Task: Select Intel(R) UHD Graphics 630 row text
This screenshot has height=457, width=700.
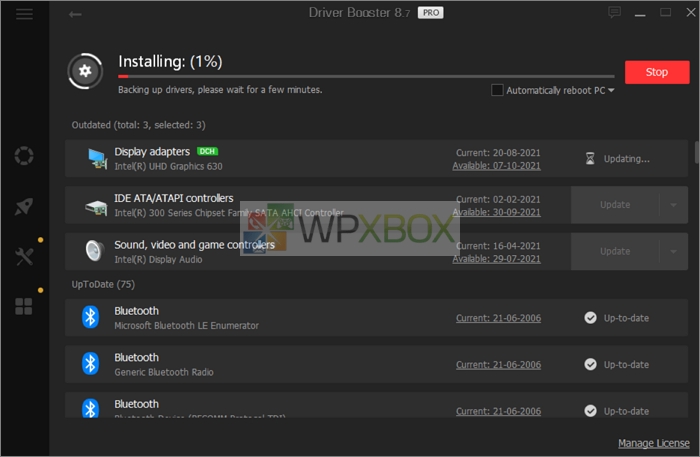Action: [x=168, y=166]
